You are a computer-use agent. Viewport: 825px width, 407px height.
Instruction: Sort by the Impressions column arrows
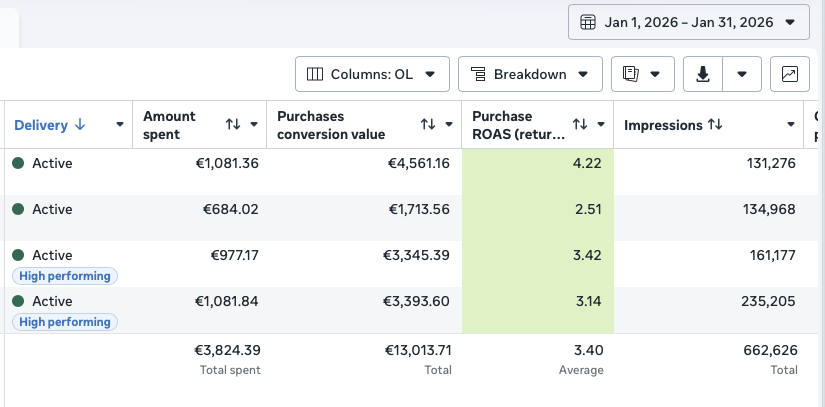(715, 125)
